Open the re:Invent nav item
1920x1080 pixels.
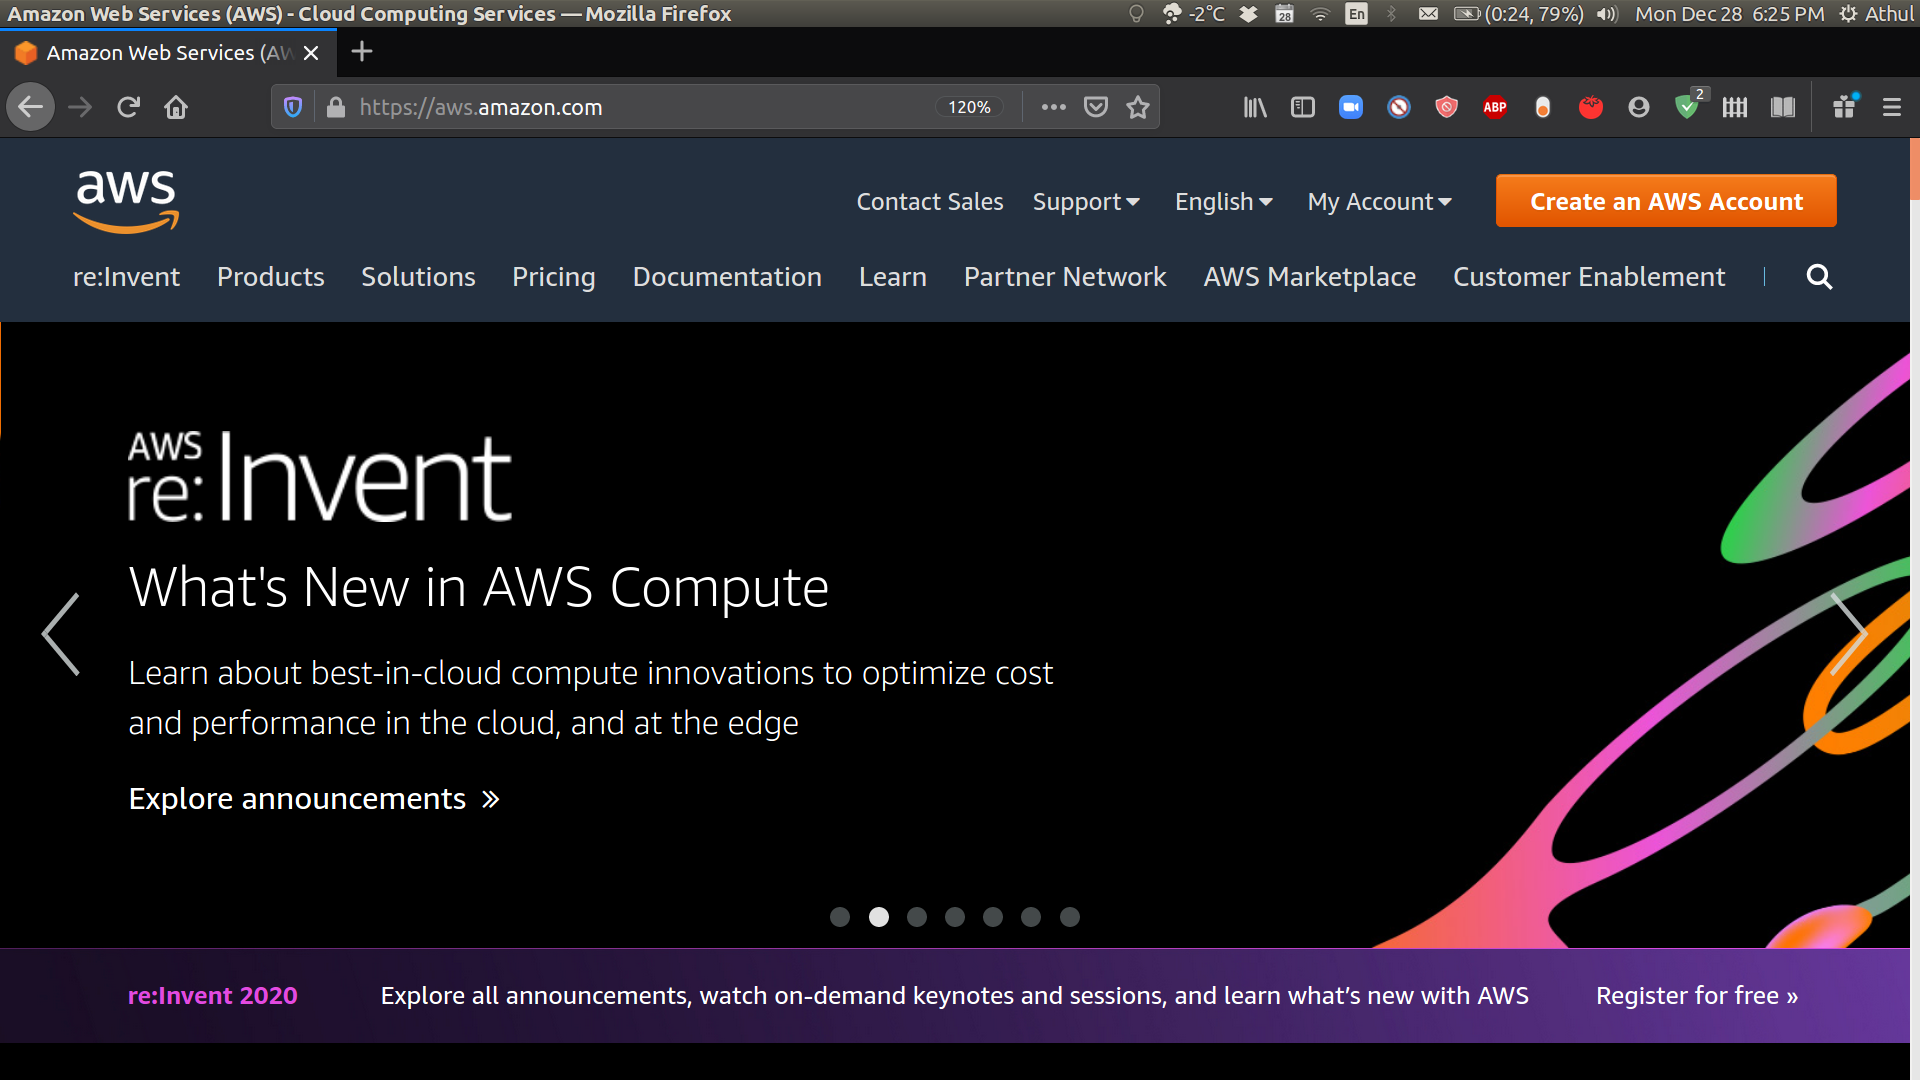(x=126, y=277)
